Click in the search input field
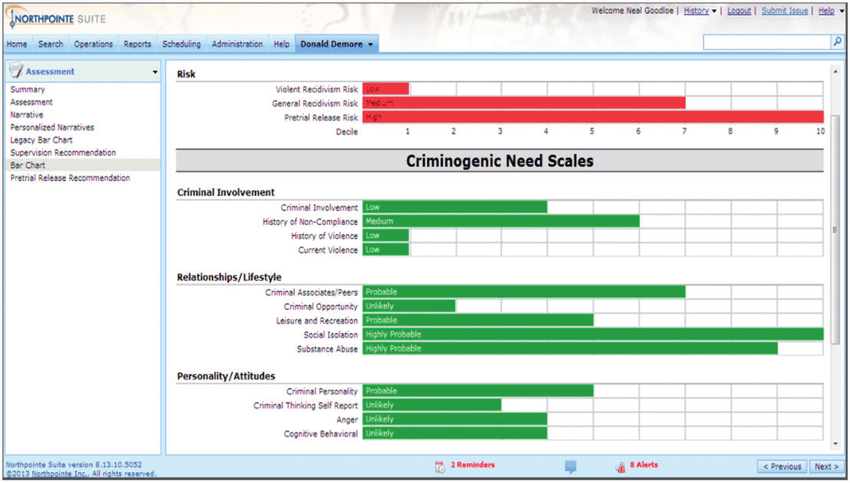Viewport: 850px width, 483px height. click(x=766, y=42)
